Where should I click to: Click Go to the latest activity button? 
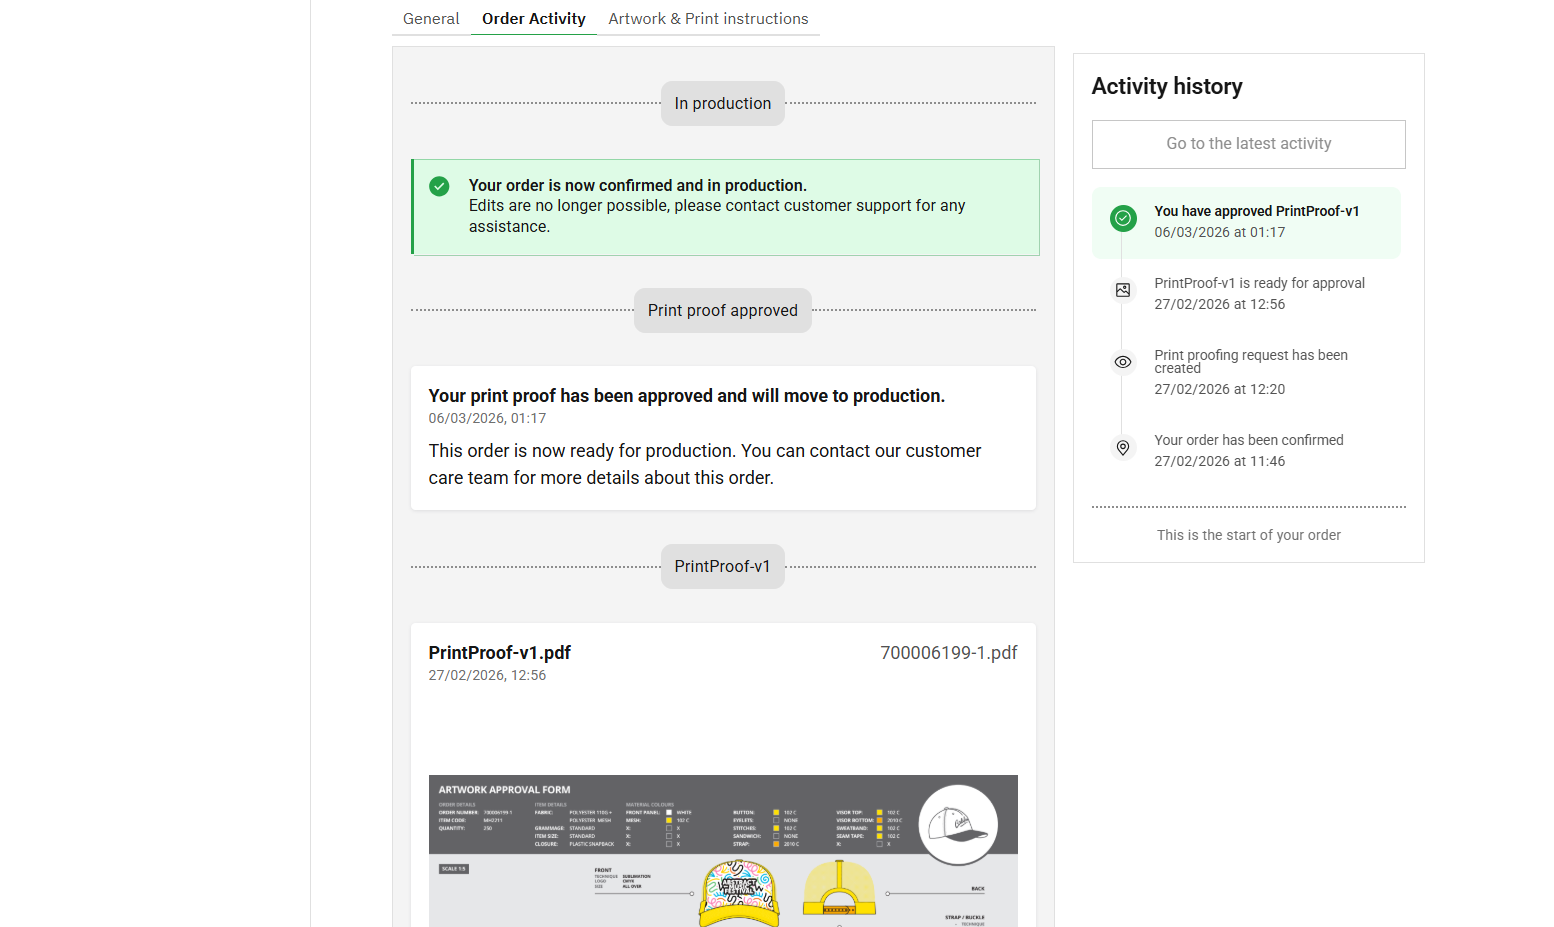tap(1248, 144)
